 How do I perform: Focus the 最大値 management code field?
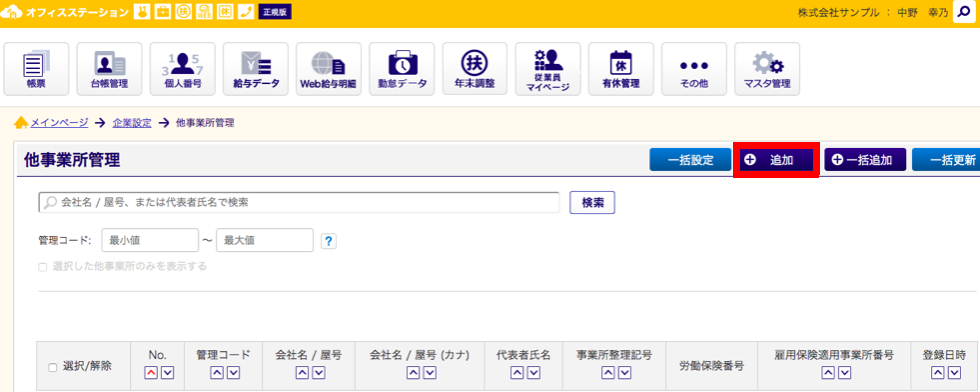tap(265, 240)
